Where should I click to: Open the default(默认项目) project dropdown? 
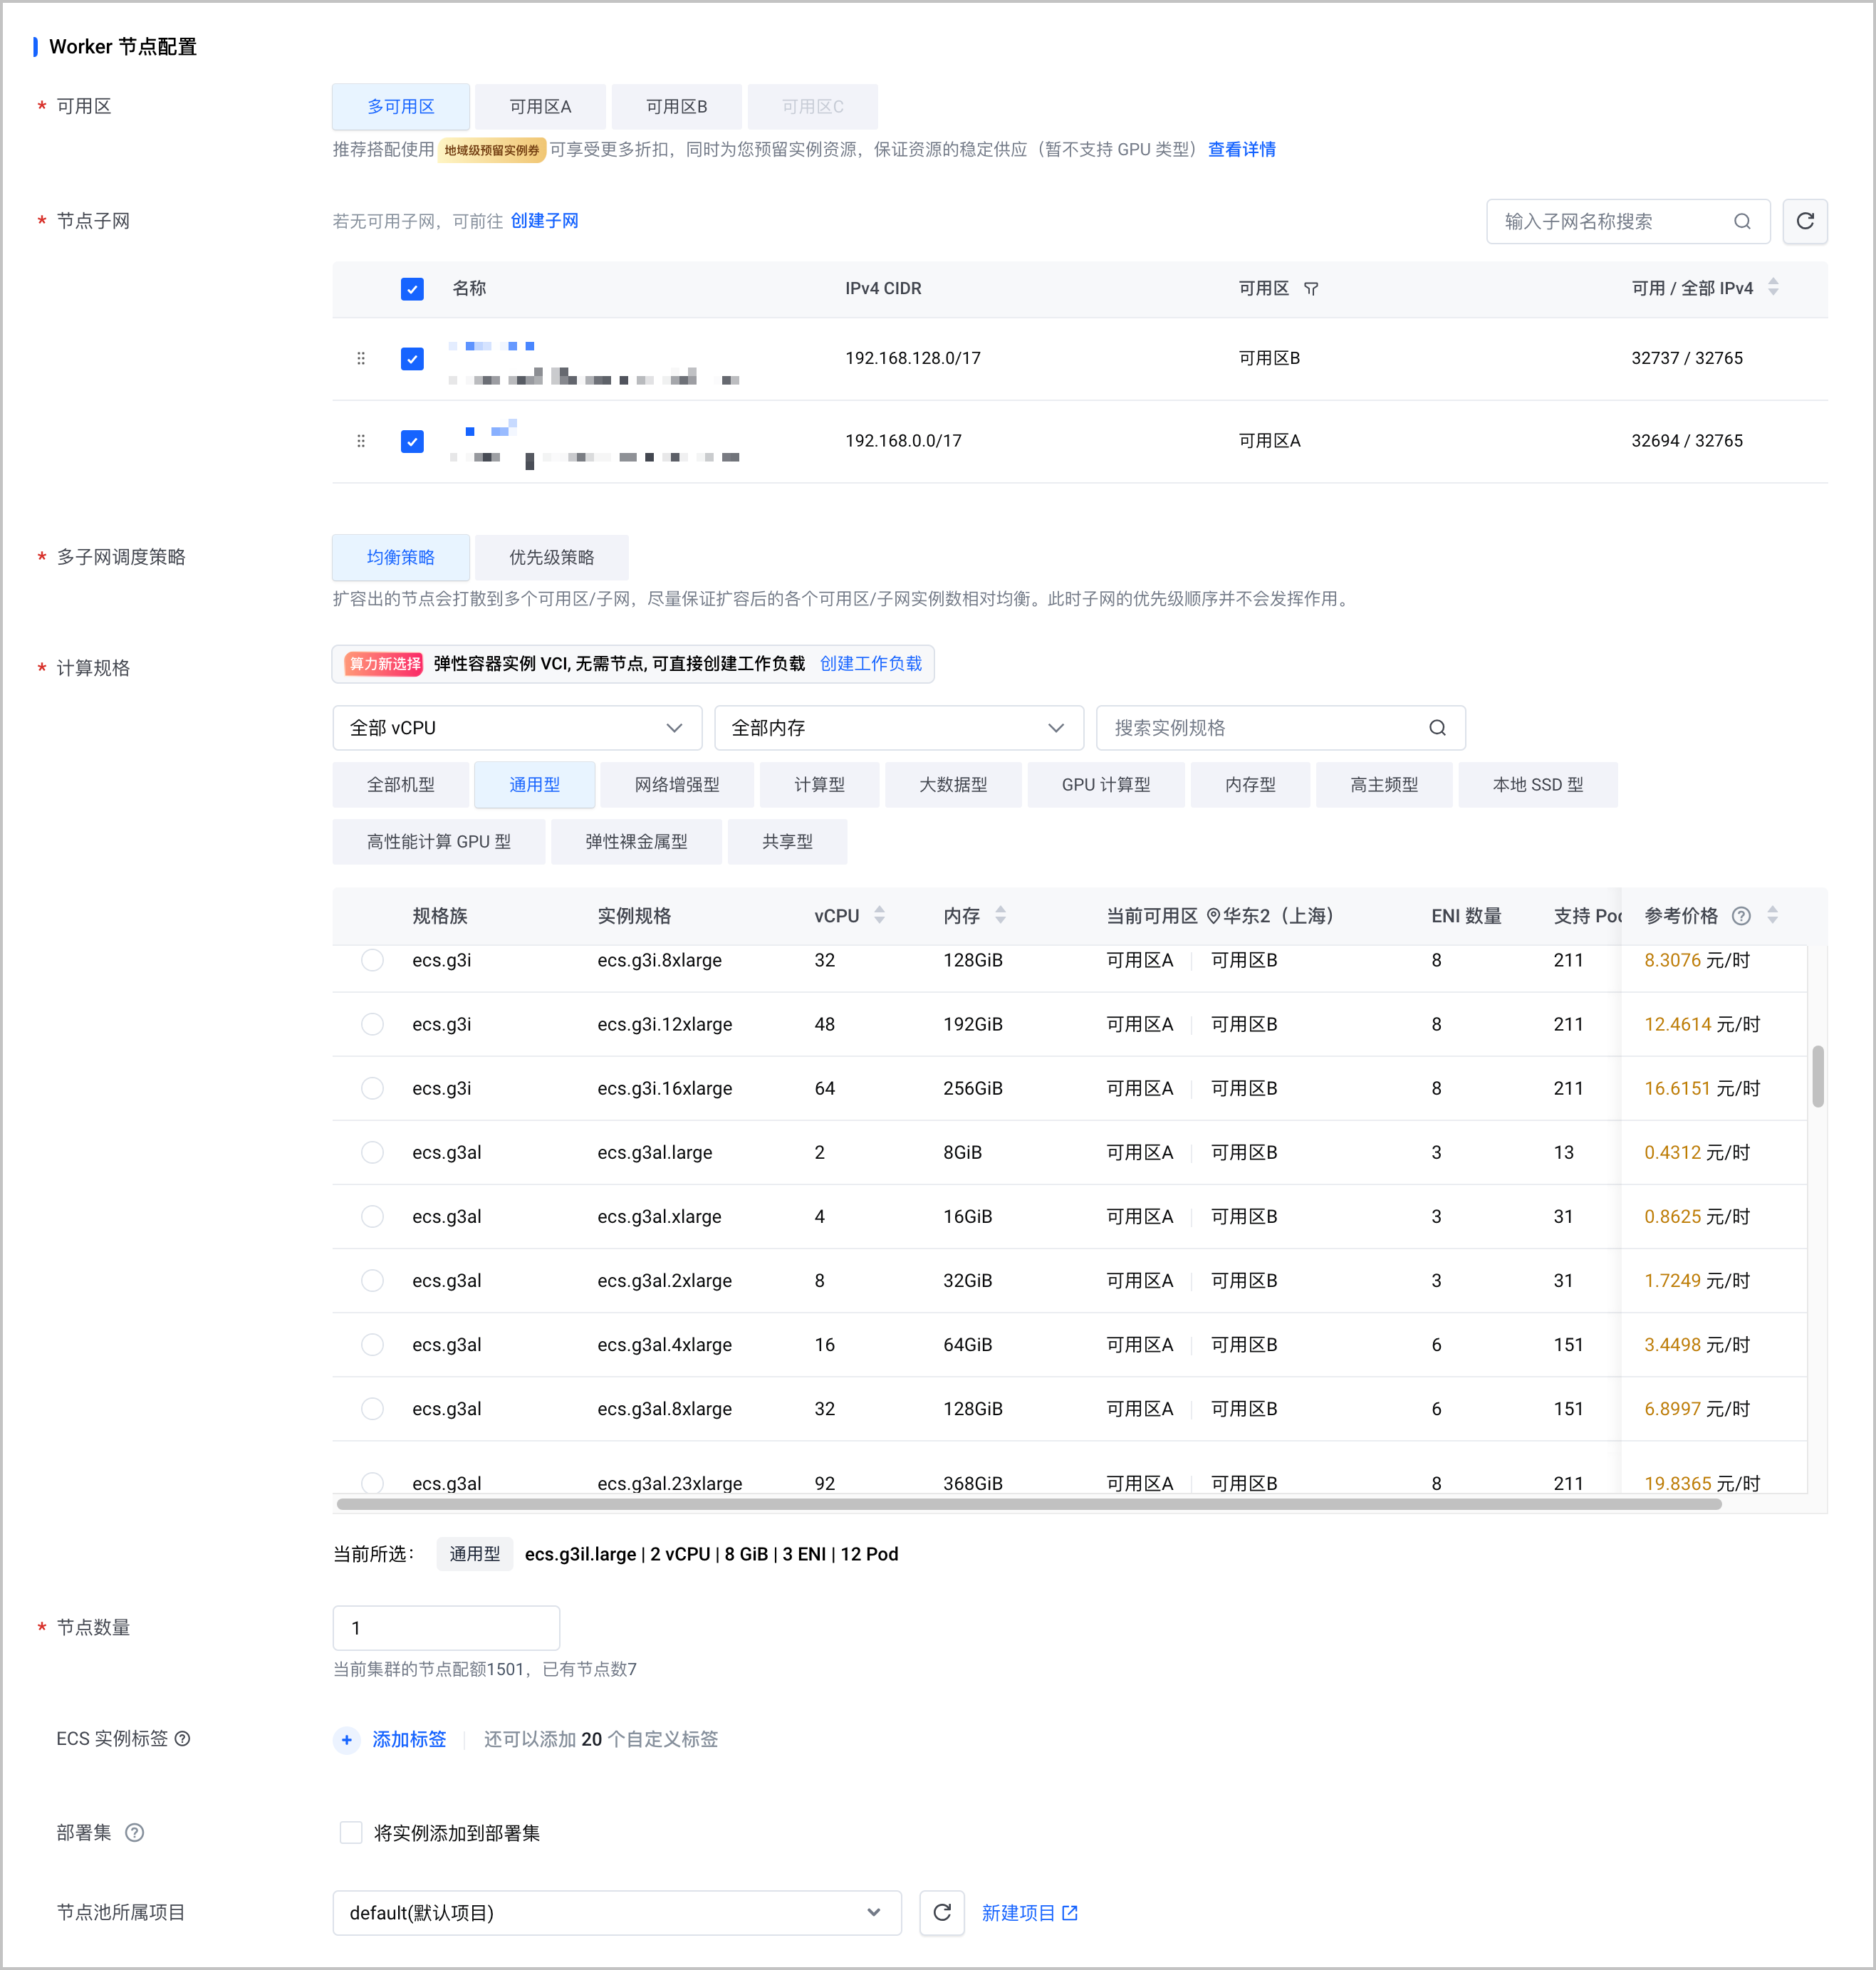tap(616, 1912)
